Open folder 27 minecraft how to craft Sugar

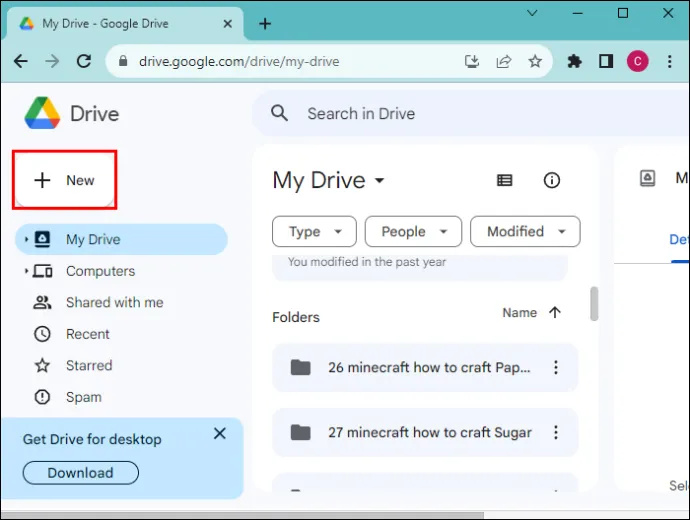click(x=425, y=432)
